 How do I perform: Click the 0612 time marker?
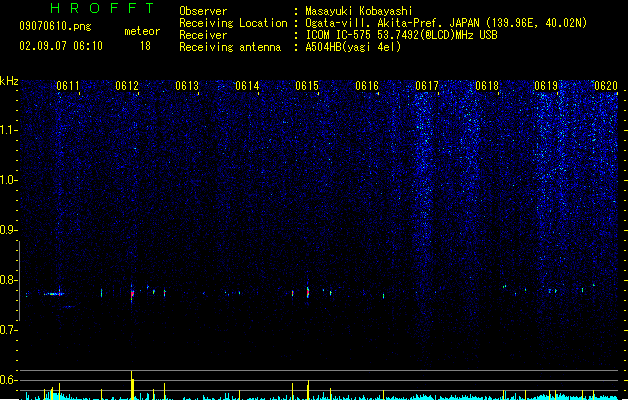click(127, 86)
